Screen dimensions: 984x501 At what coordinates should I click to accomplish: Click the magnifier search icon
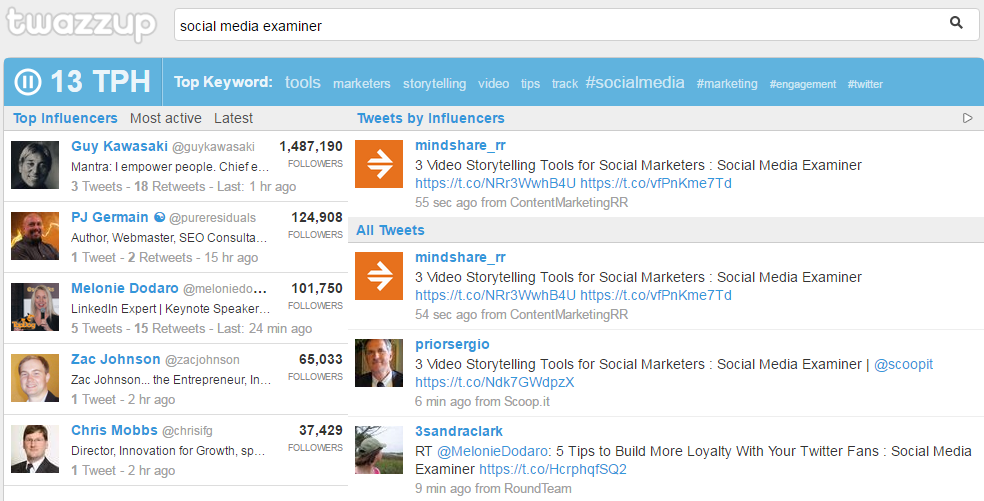pyautogui.click(x=956, y=23)
